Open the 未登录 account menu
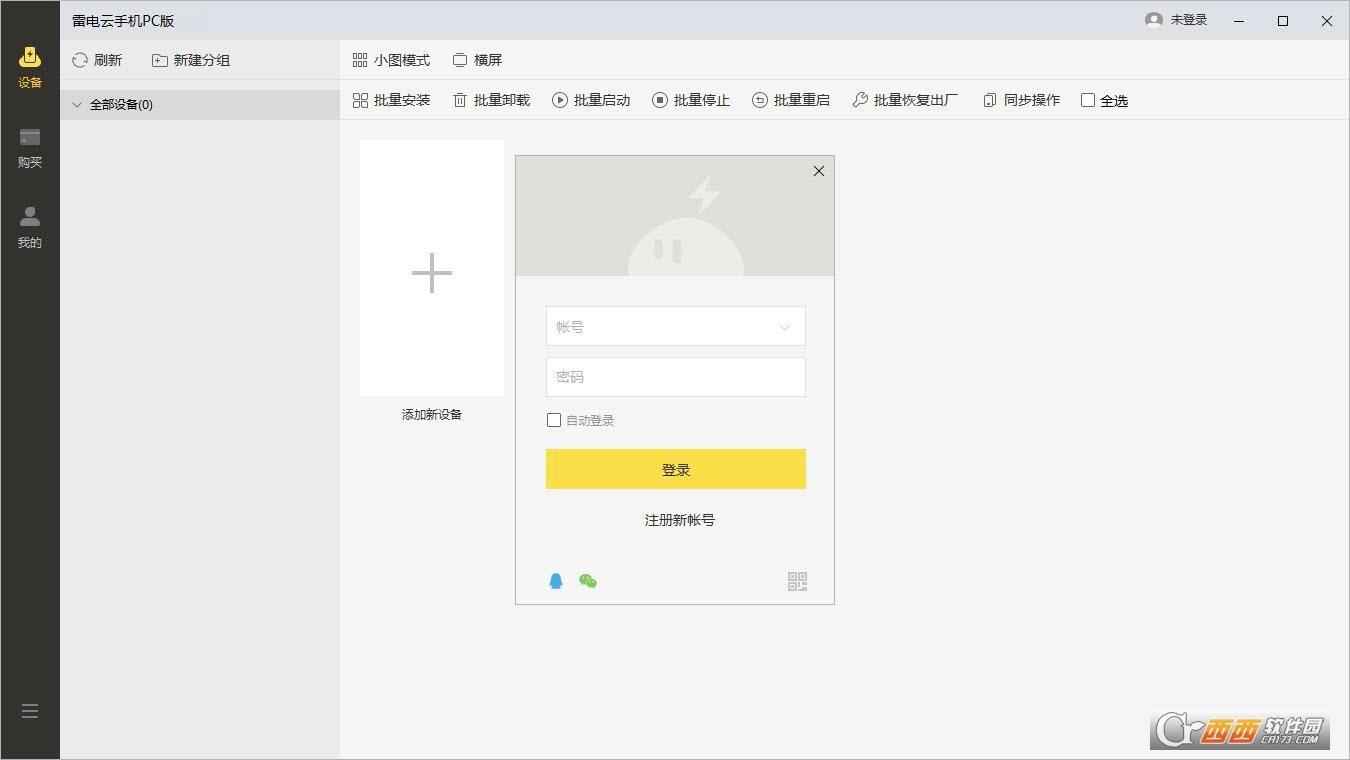Viewport: 1350px width, 760px height. point(1177,19)
